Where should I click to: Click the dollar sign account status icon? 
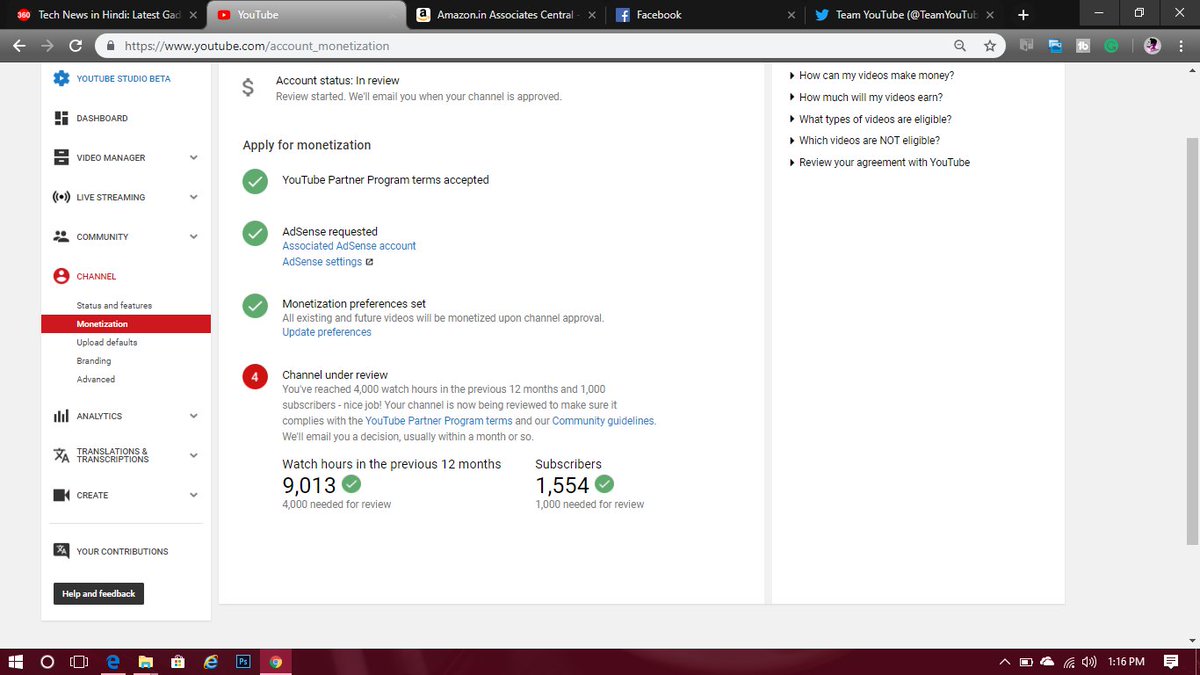[x=248, y=88]
